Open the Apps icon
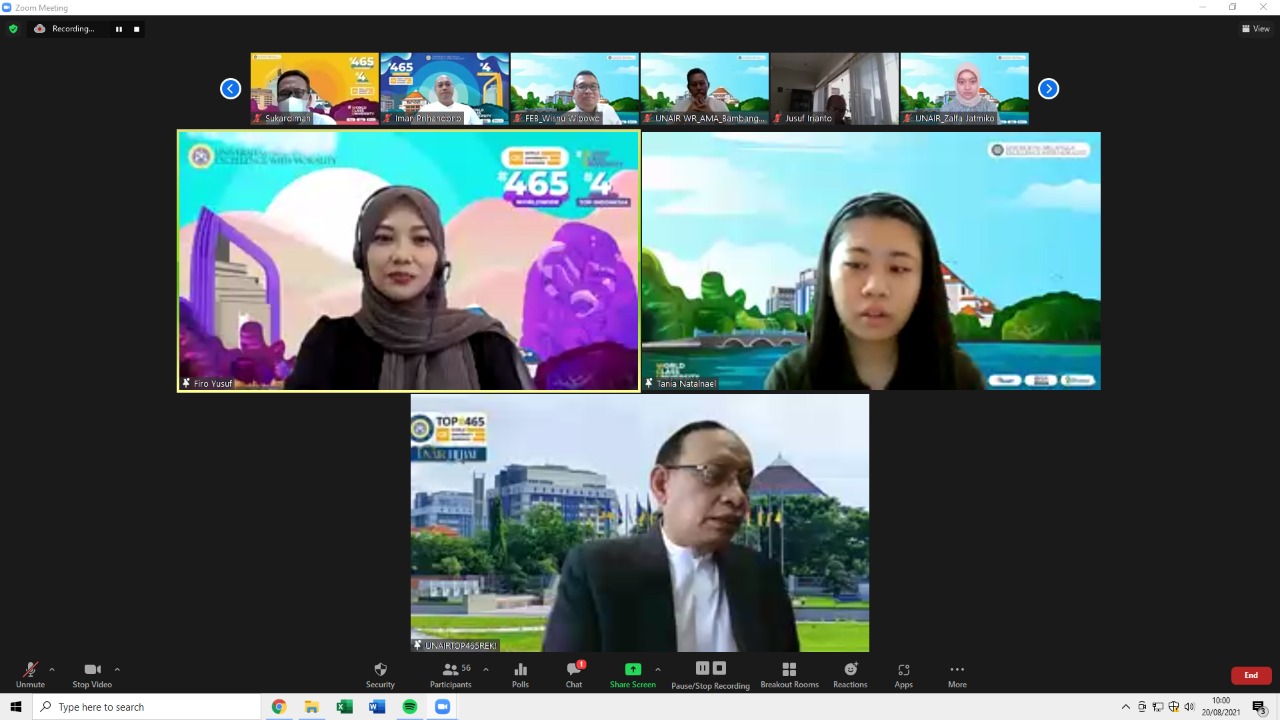The image size is (1280, 720). coord(903,670)
